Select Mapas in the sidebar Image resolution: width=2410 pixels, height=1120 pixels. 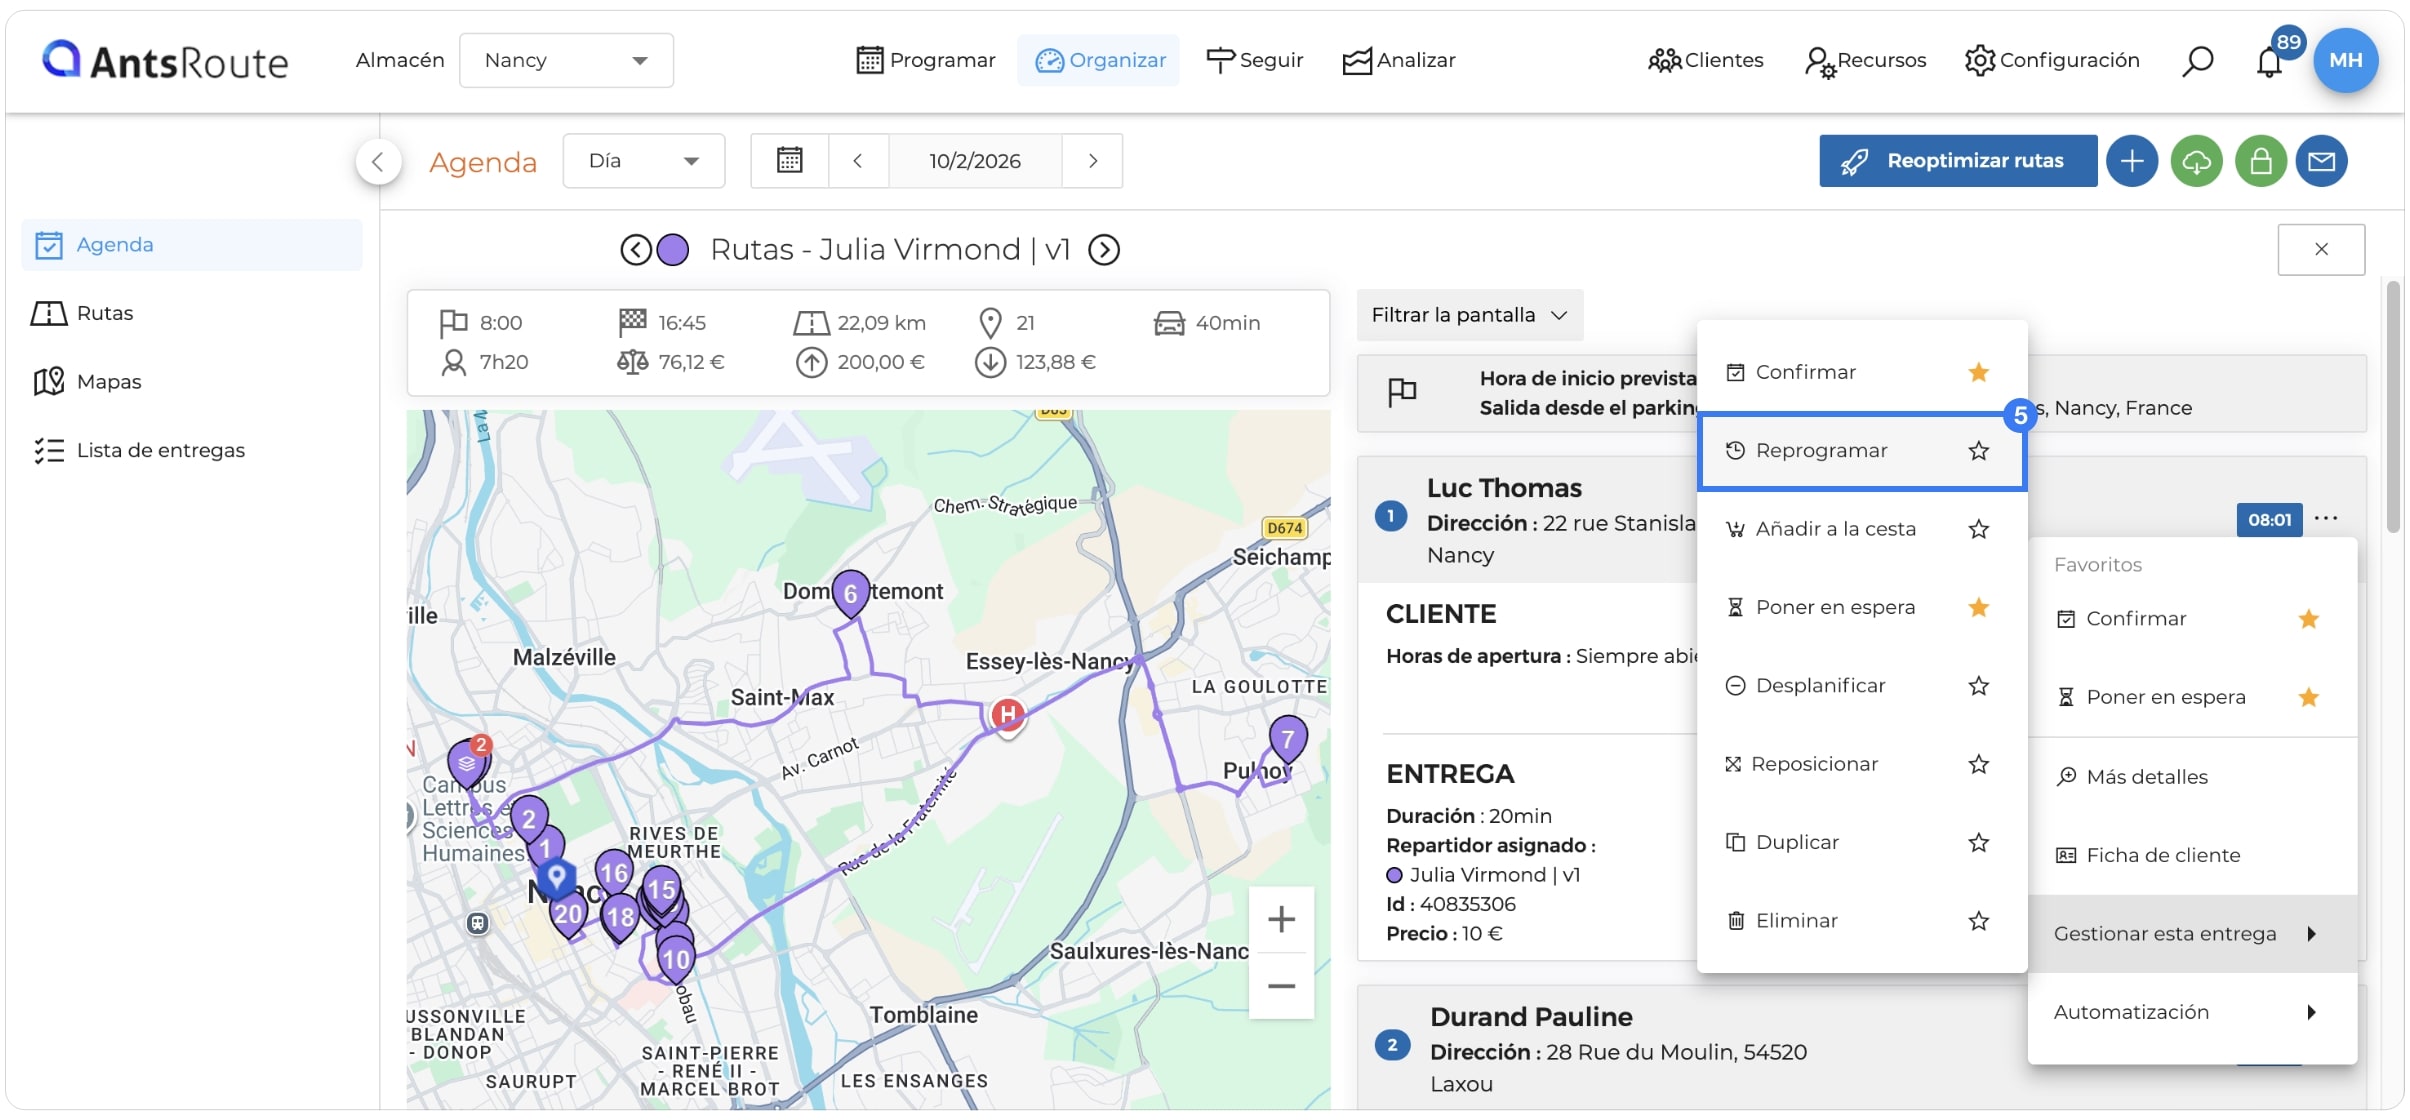(192, 382)
